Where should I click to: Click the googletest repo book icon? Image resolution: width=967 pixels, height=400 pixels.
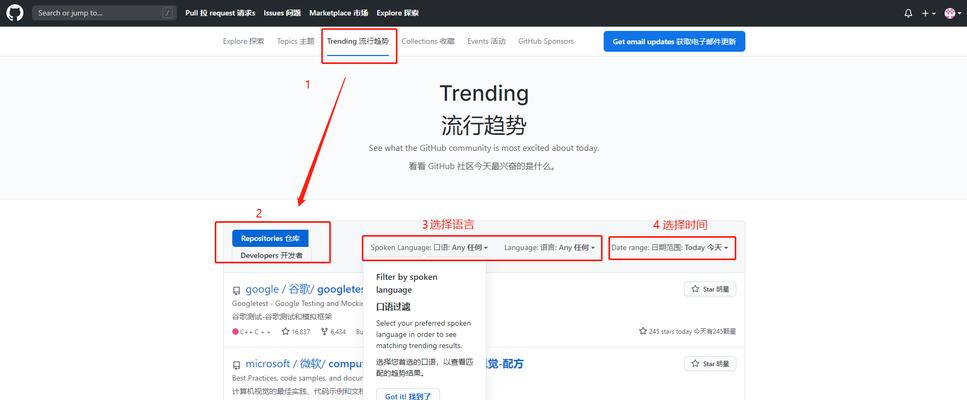pyautogui.click(x=236, y=290)
